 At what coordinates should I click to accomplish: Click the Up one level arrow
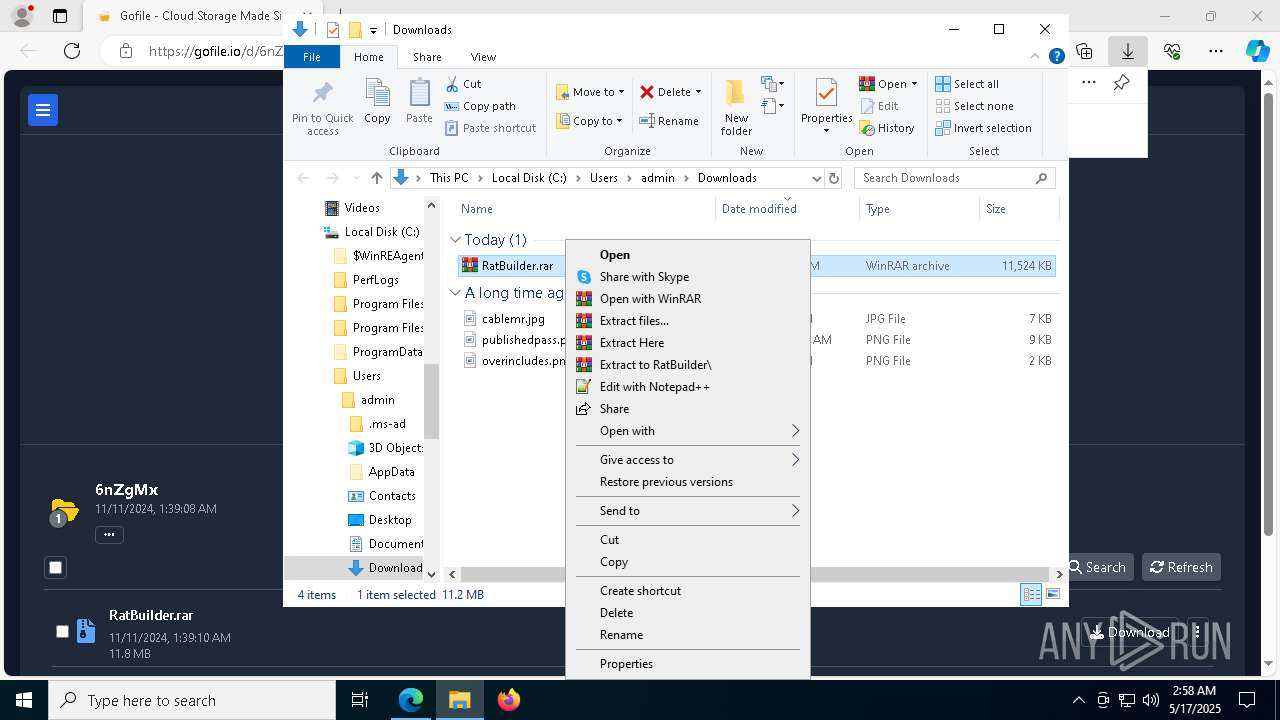(376, 178)
